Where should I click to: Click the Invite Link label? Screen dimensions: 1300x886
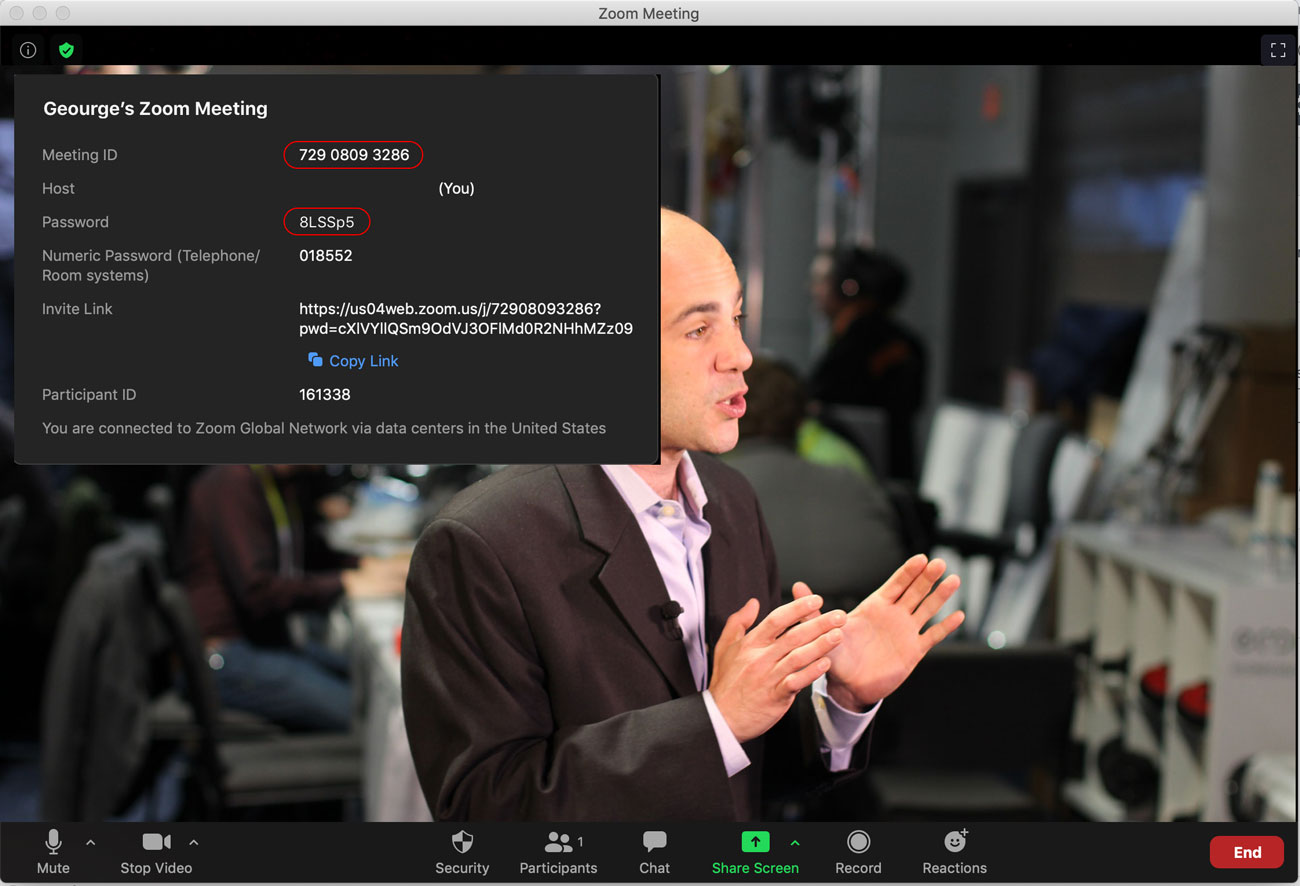(77, 309)
